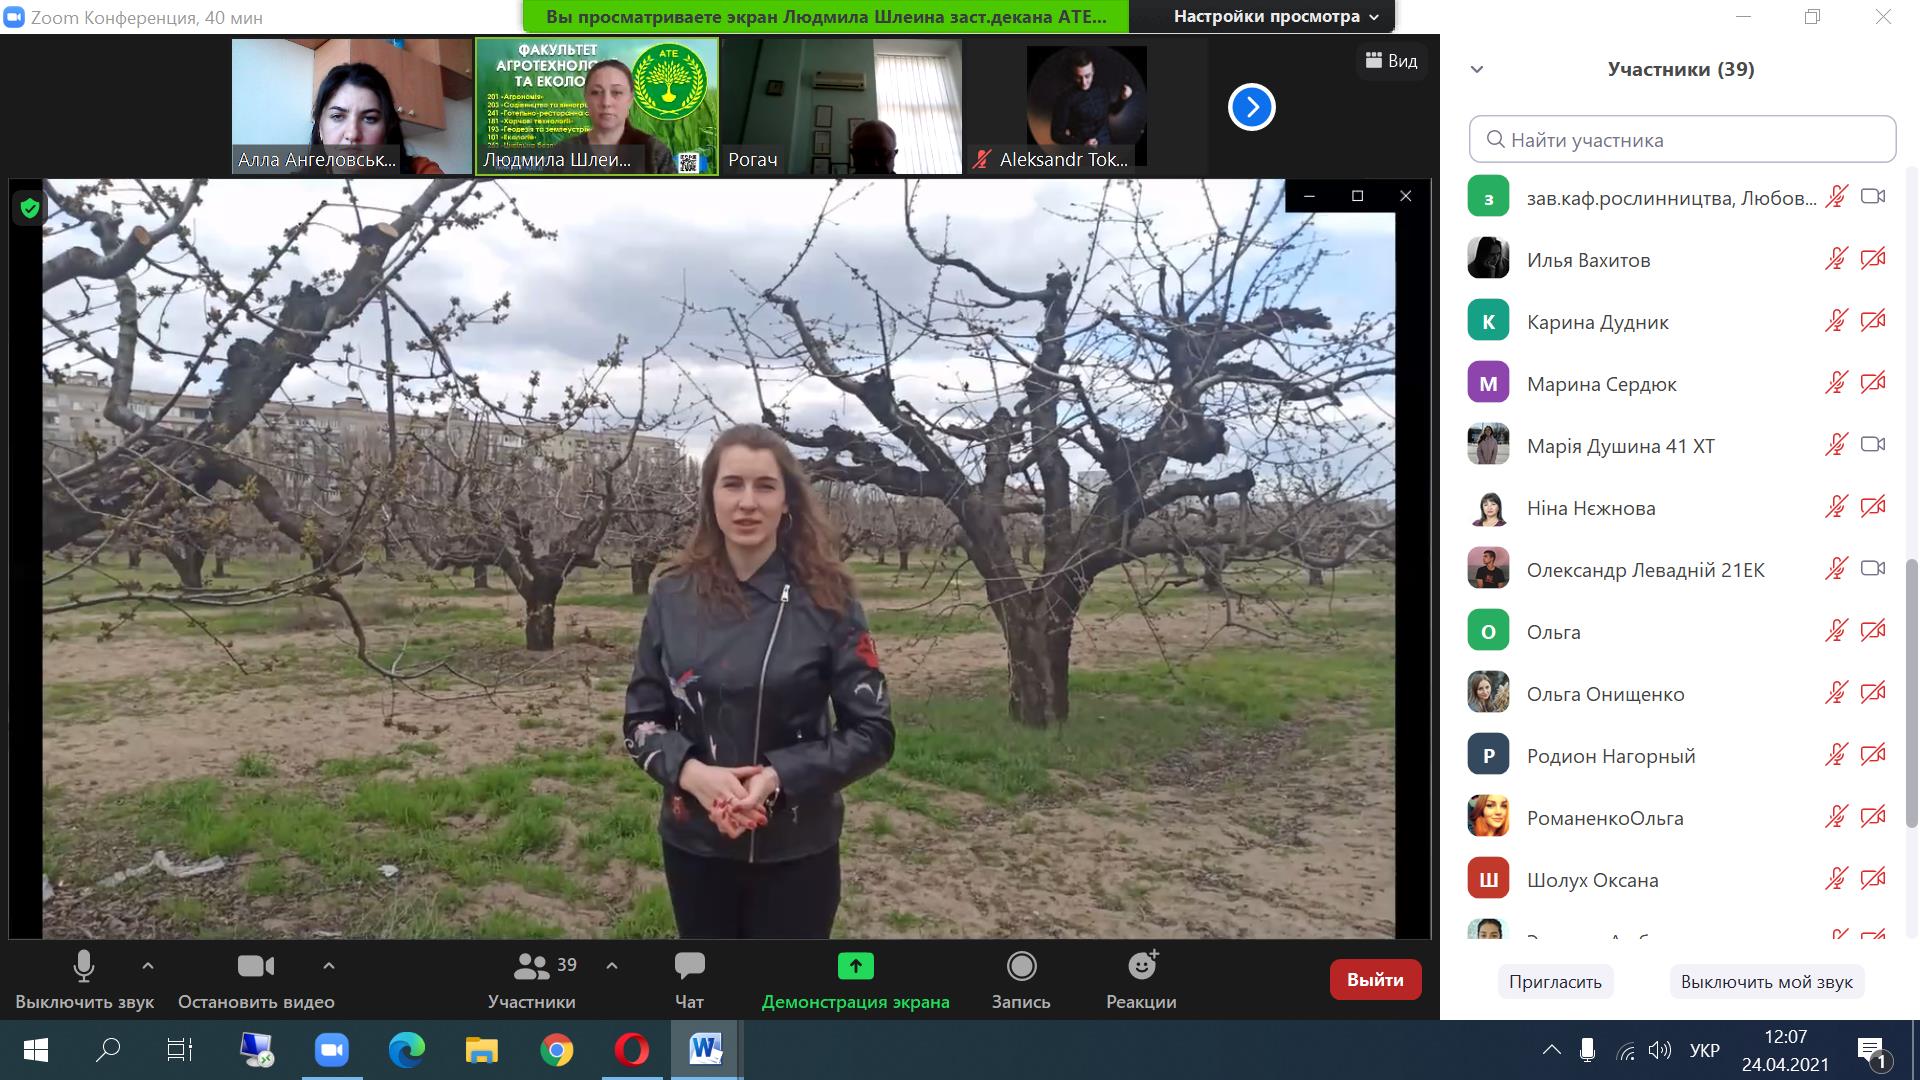Expand audio options arrow beside microphone
The height and width of the screenshot is (1080, 1920).
point(148,966)
